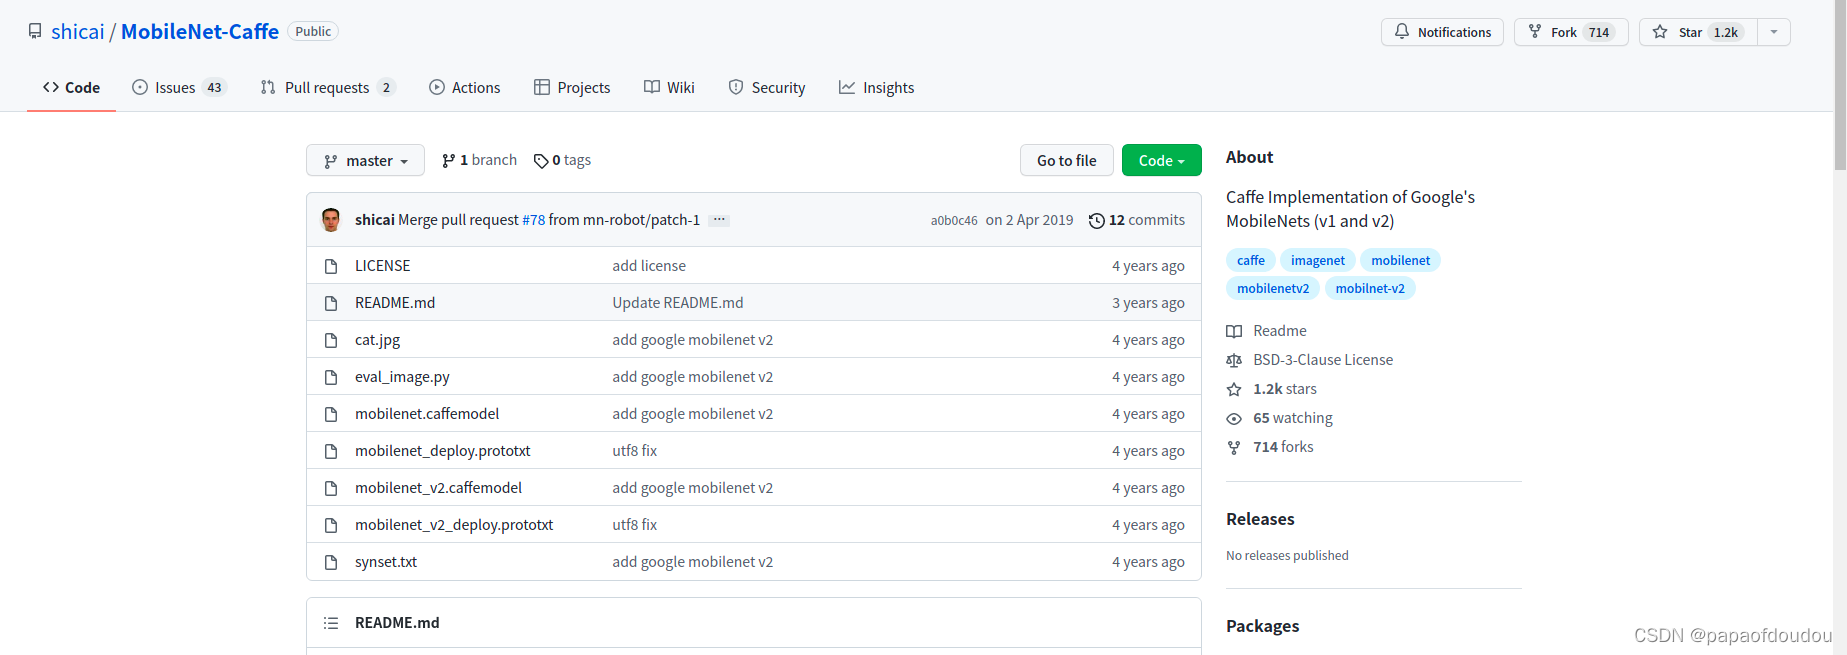Click shicai's avatar in commit bar
The image size is (1847, 655).
click(x=331, y=220)
